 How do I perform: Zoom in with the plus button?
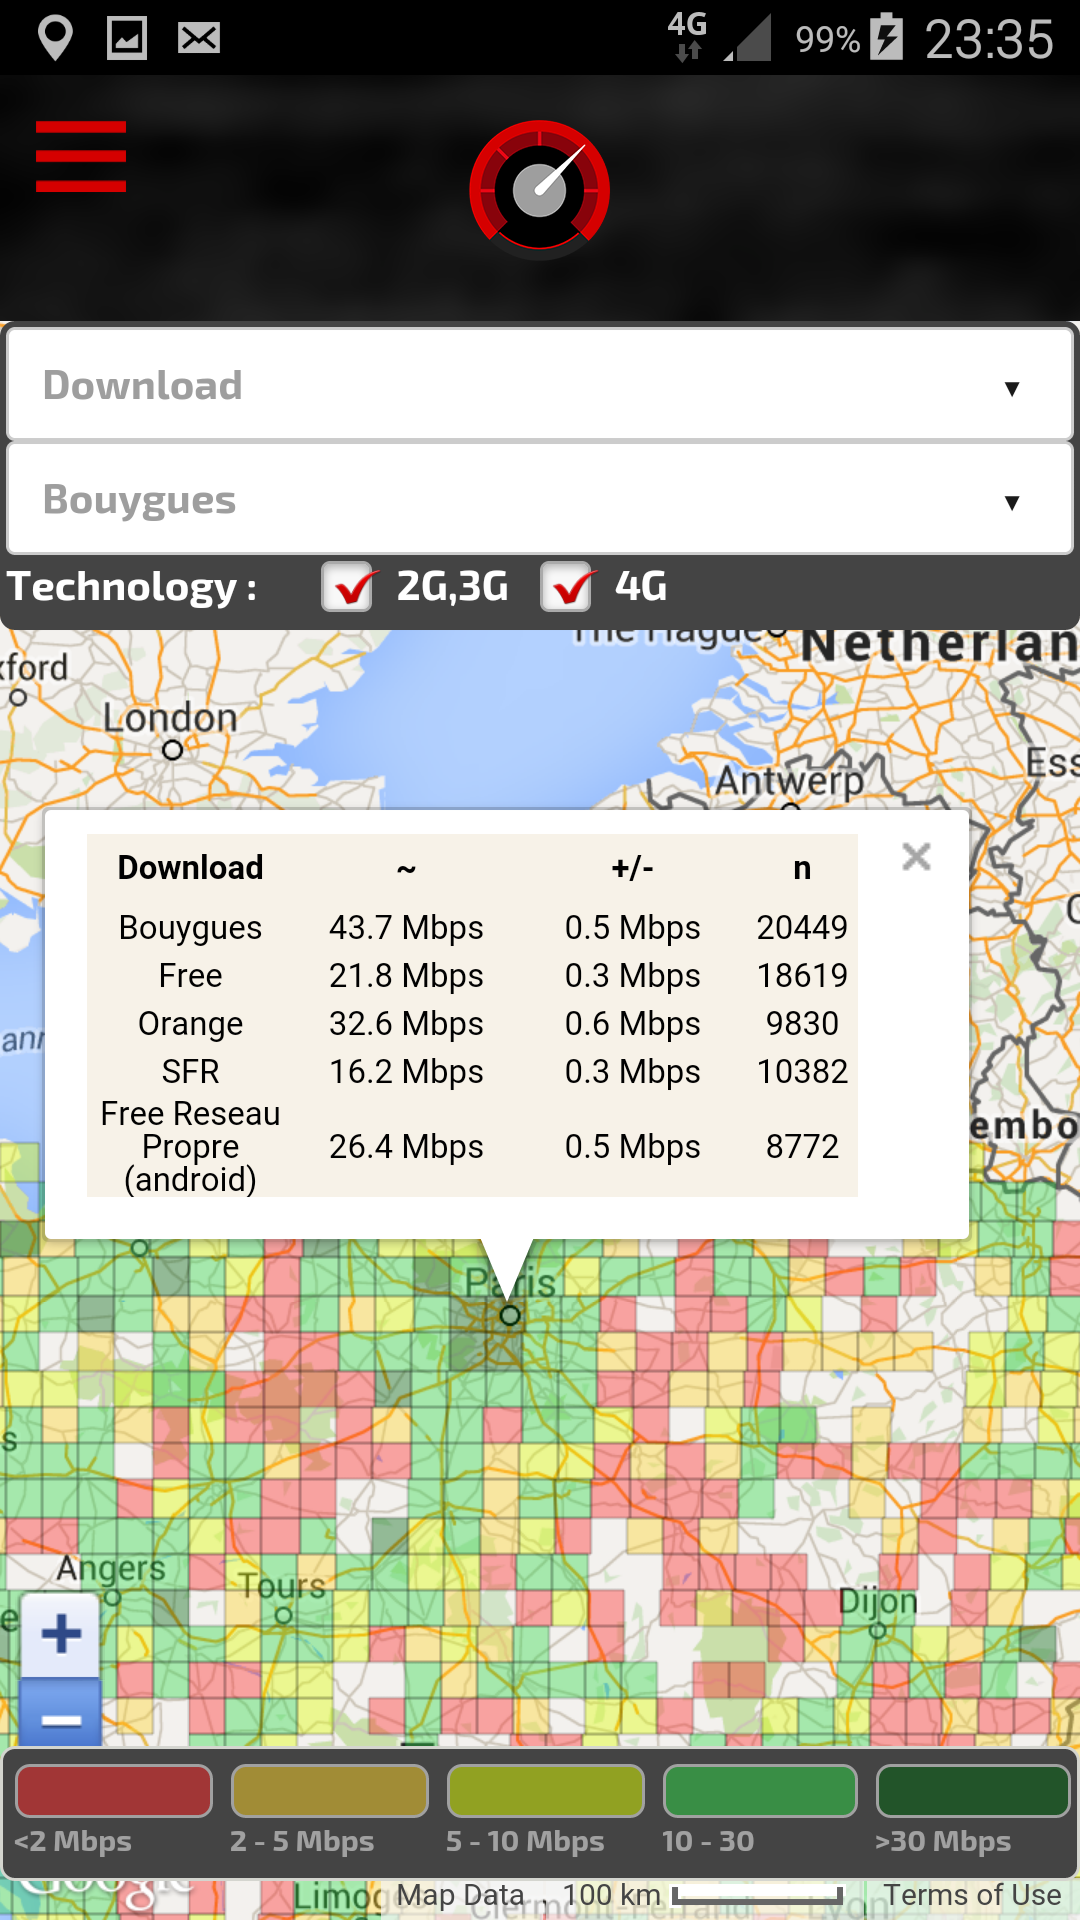[61, 1635]
